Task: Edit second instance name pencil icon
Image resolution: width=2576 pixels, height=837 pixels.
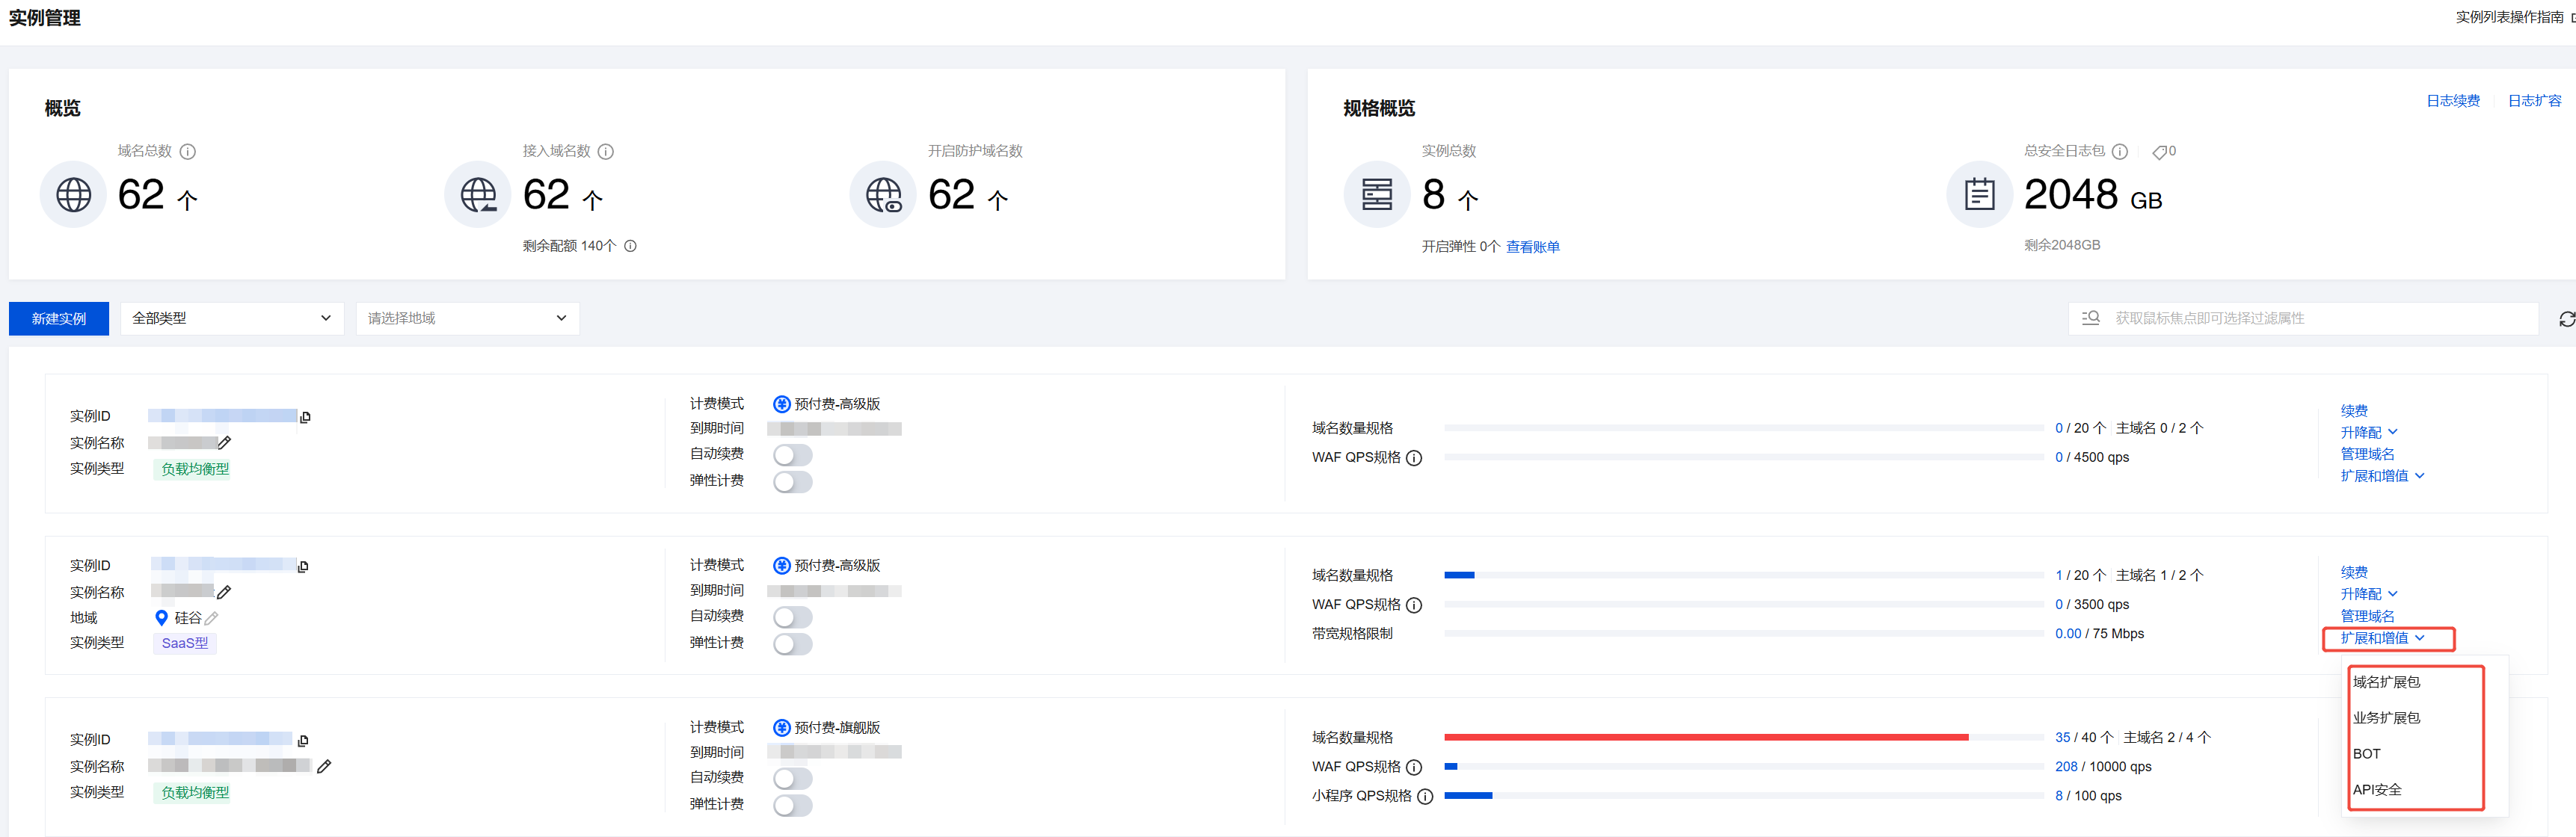Action: tap(224, 592)
